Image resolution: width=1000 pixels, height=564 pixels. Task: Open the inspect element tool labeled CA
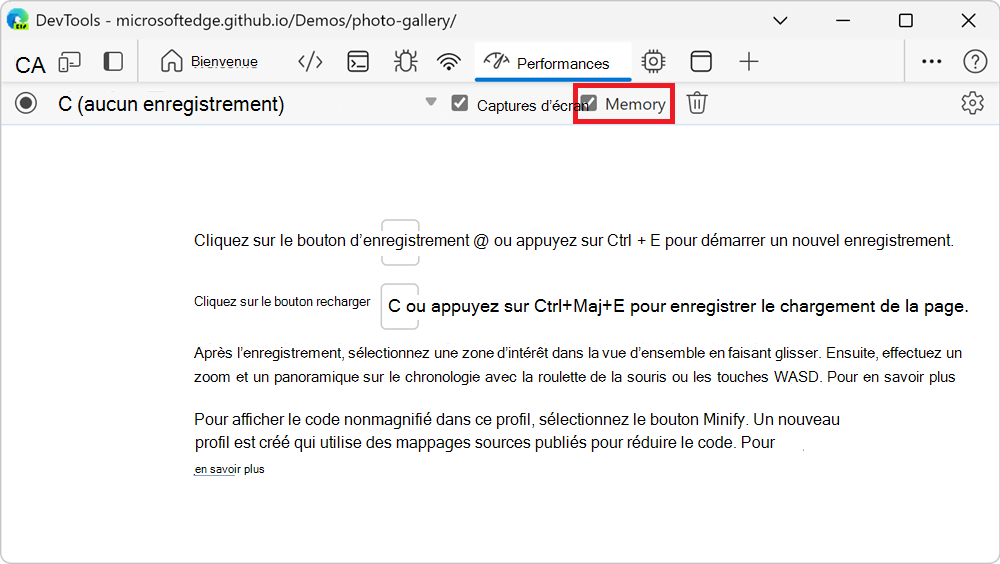click(x=30, y=64)
